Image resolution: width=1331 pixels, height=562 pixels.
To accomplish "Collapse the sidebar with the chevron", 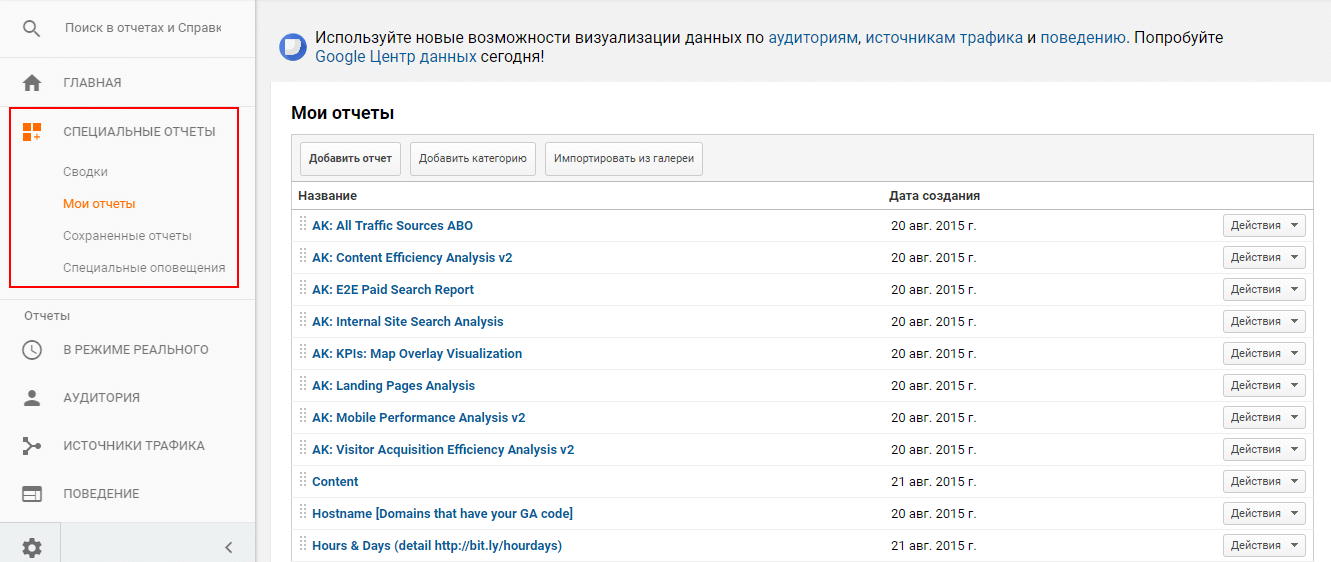I will pyautogui.click(x=228, y=547).
